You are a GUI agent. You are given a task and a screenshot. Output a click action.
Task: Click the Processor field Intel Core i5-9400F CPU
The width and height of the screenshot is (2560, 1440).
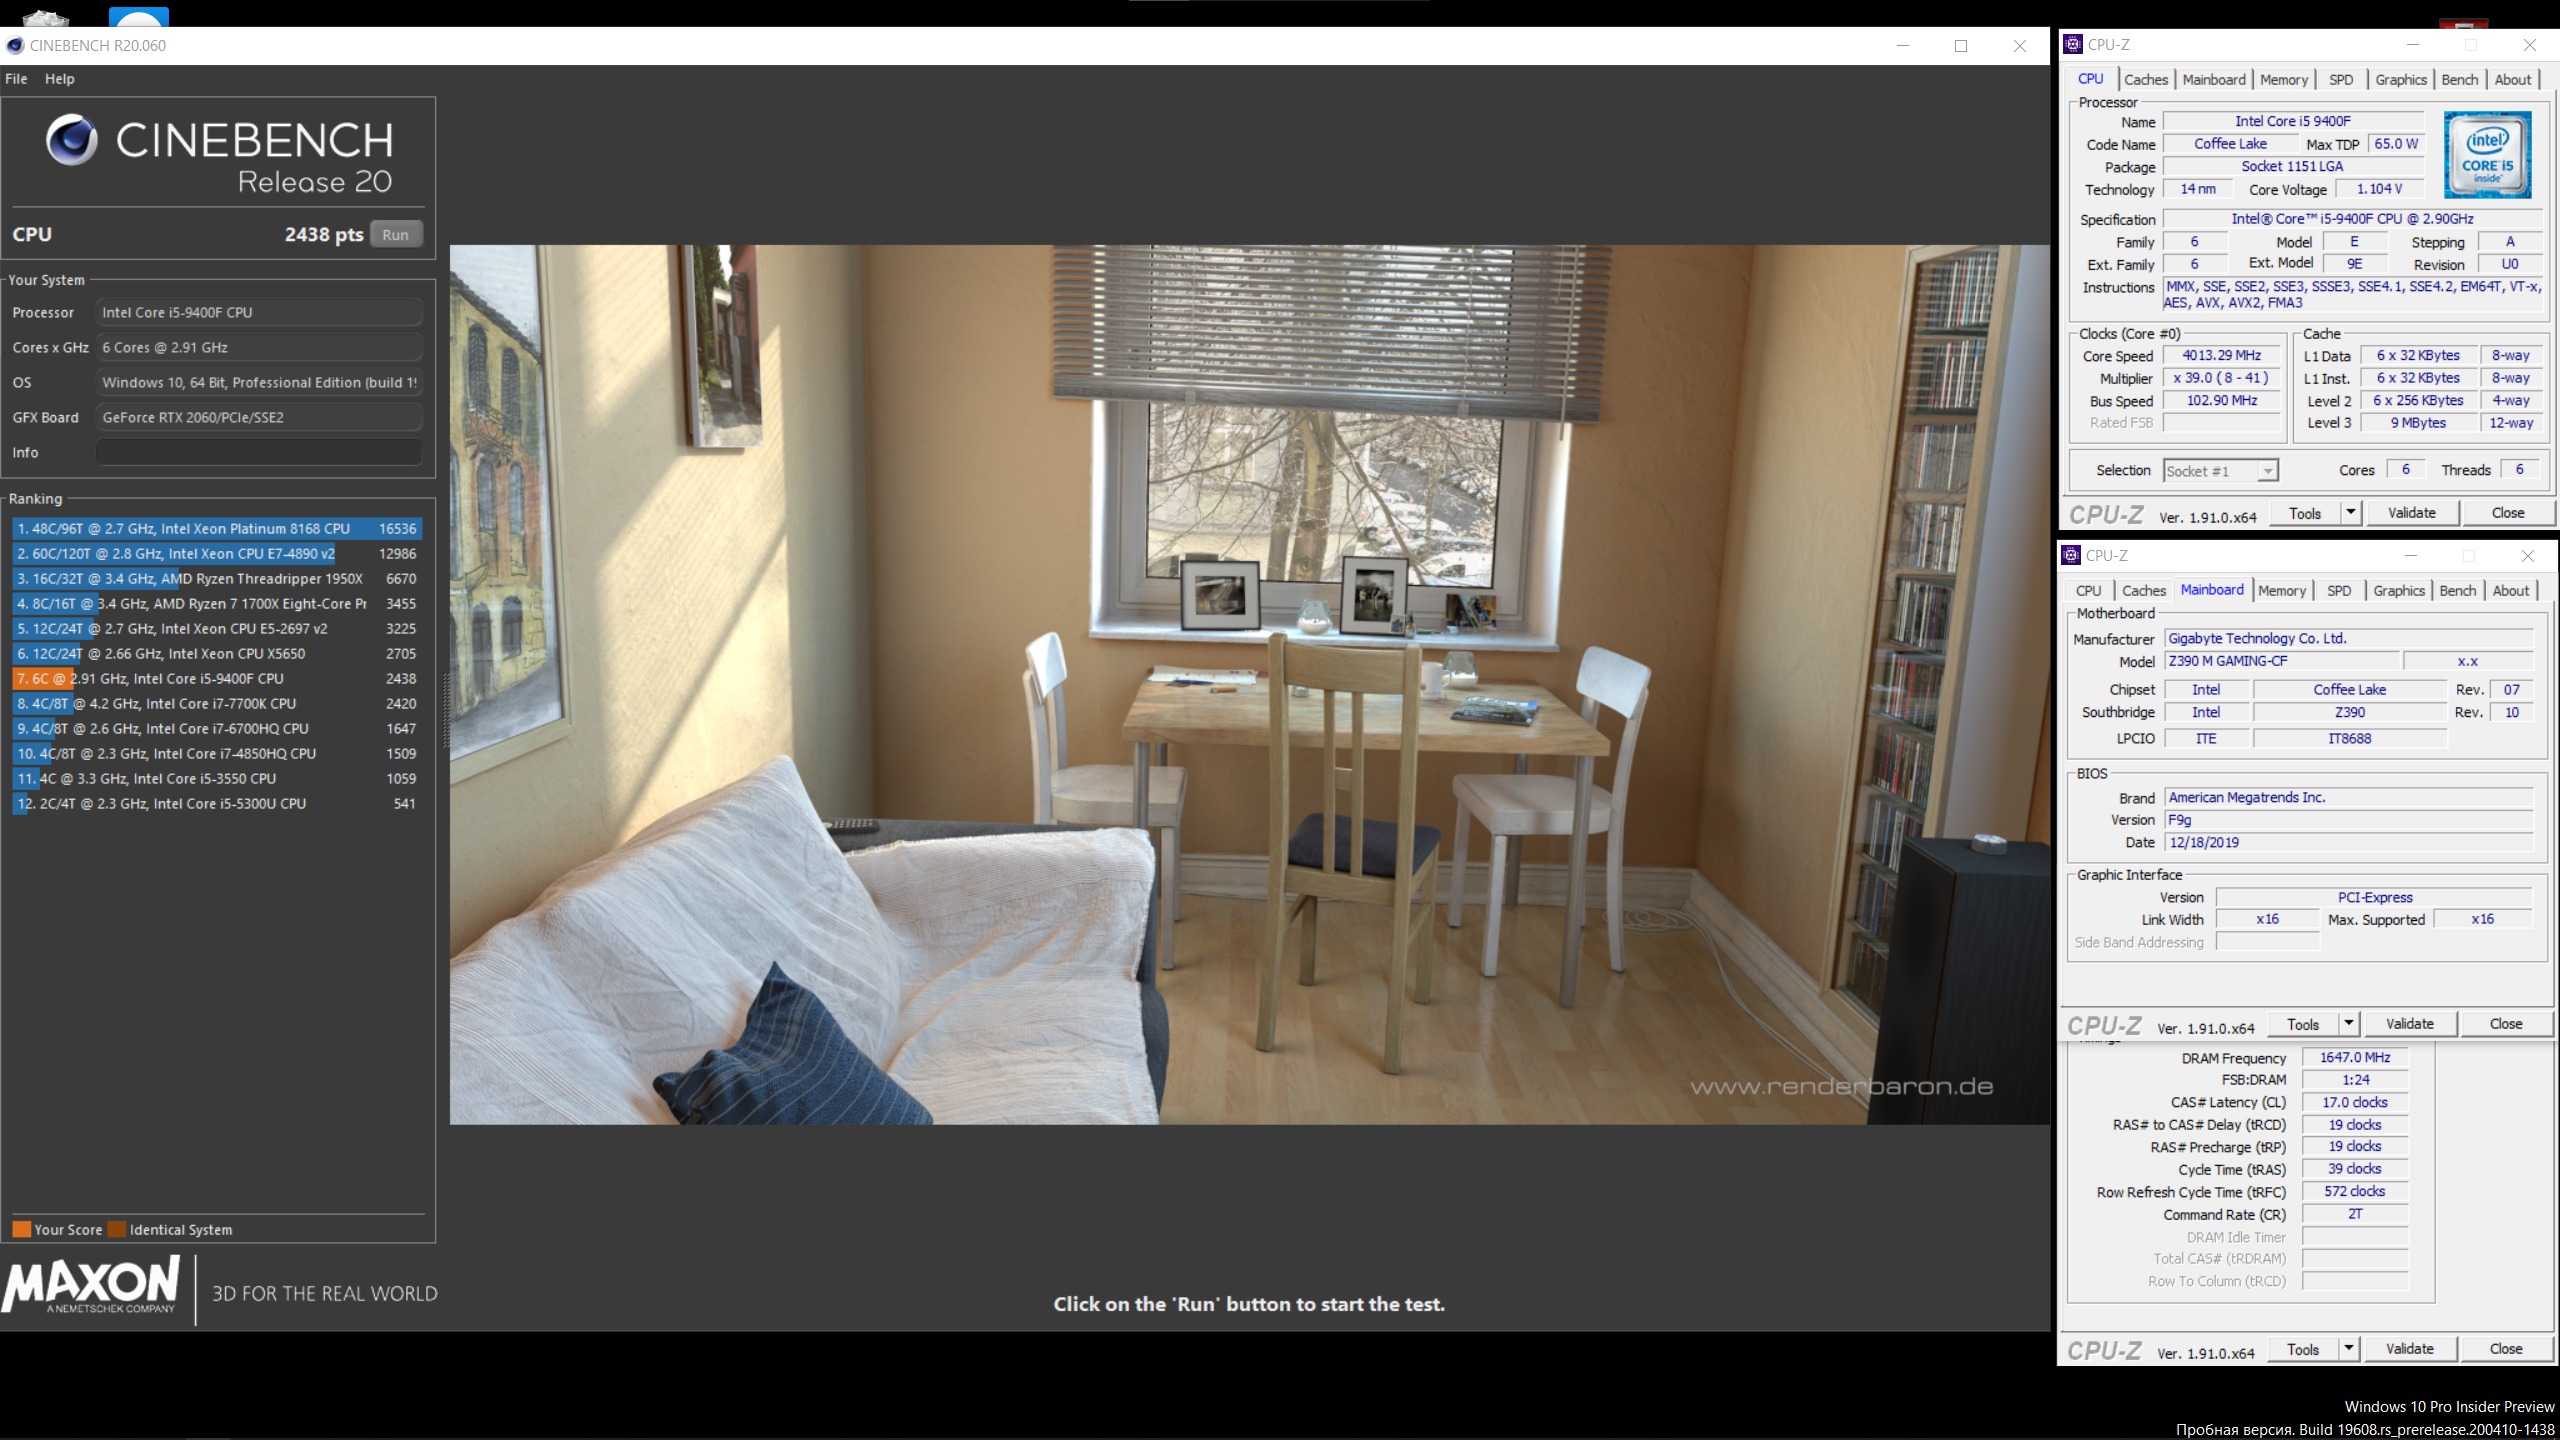259,312
